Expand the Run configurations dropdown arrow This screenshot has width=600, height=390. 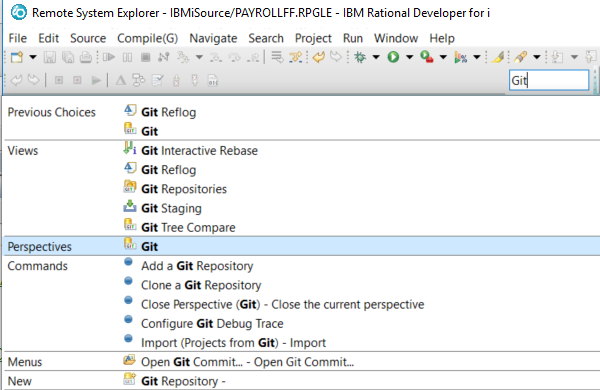pyautogui.click(x=409, y=57)
